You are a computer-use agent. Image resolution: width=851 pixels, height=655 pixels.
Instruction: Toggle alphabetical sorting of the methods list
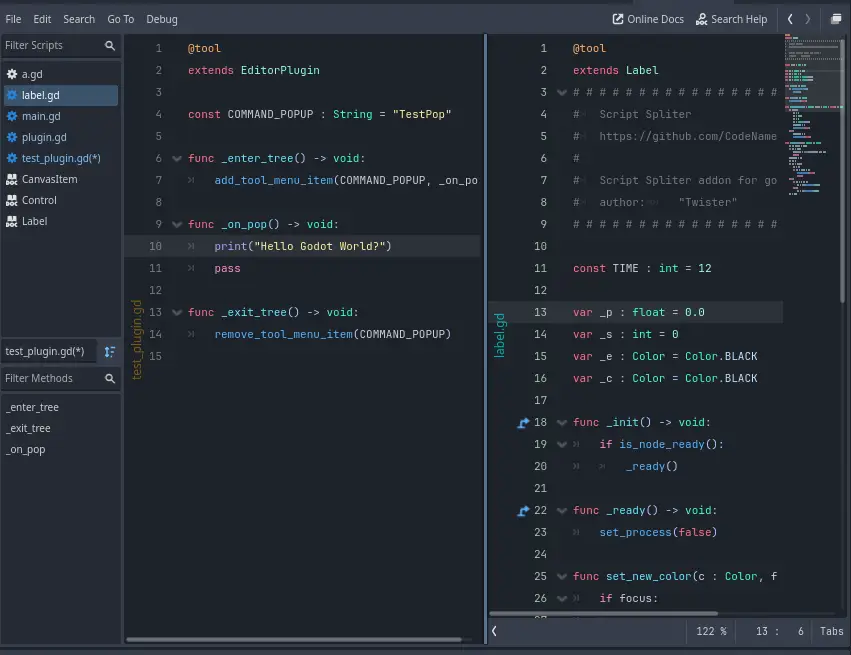point(110,352)
